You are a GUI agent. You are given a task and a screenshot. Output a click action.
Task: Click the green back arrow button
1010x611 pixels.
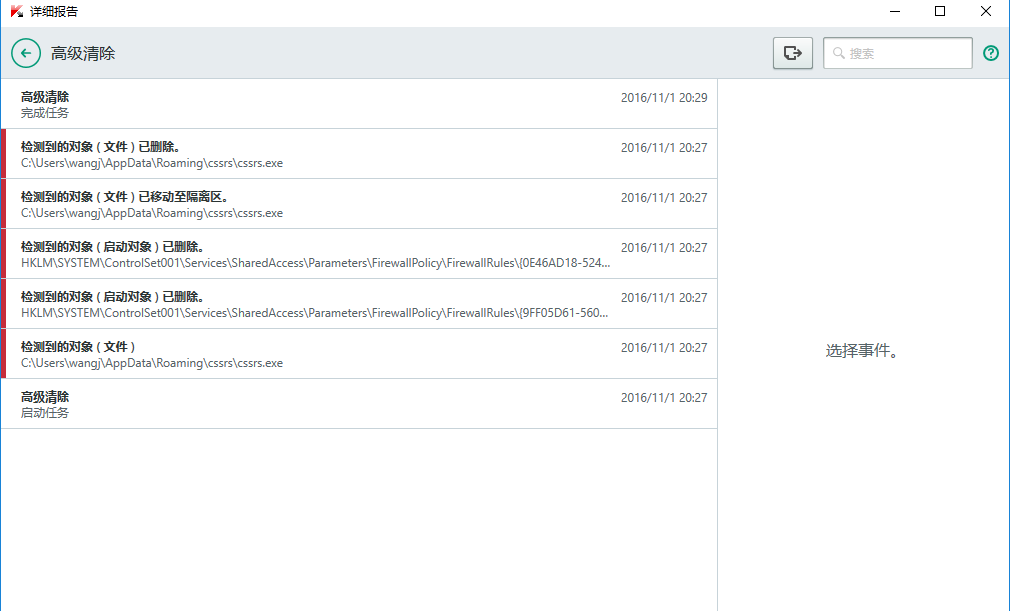[26, 53]
